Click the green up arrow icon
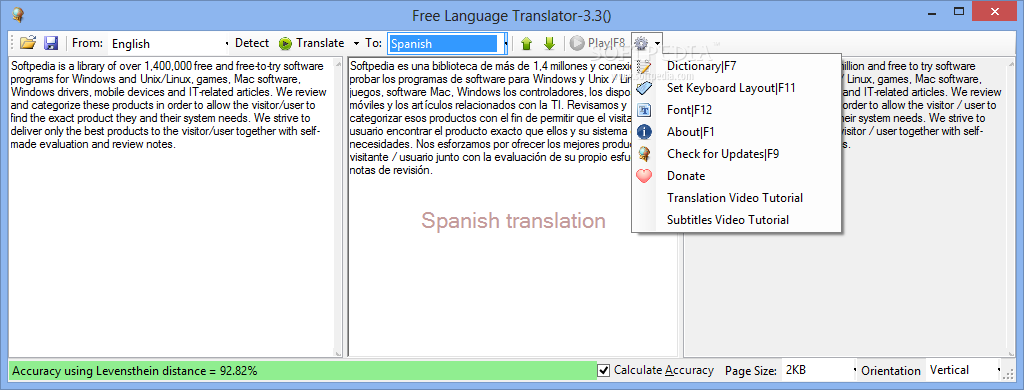The height and width of the screenshot is (390, 1024). coord(526,43)
